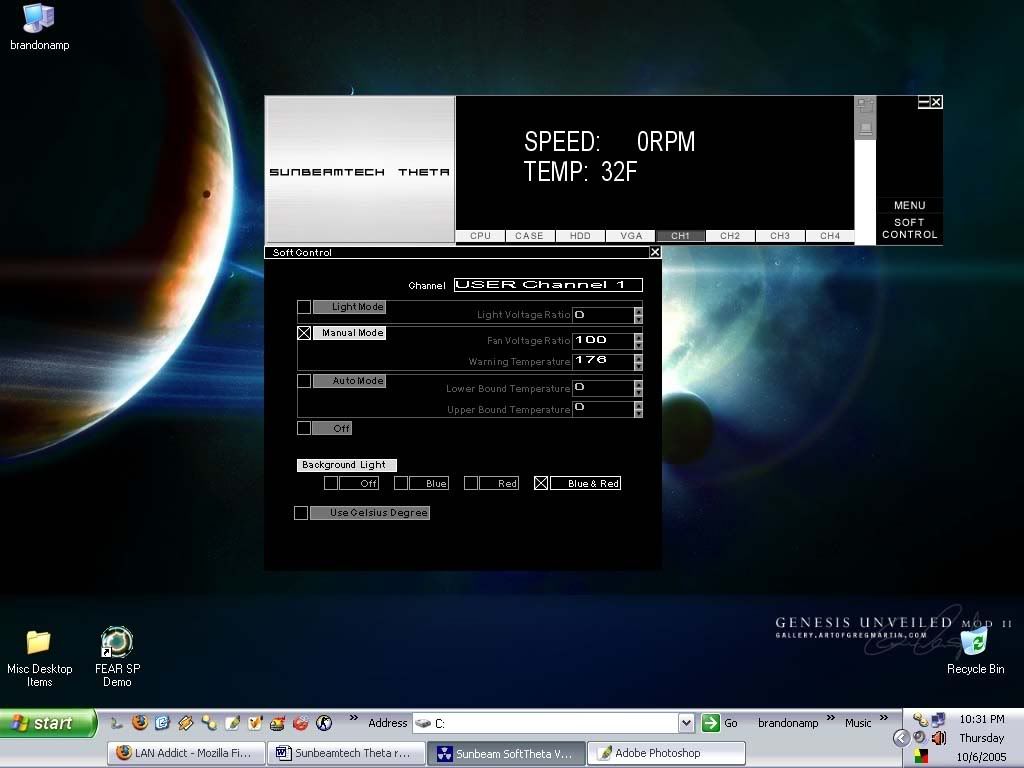Adjust the Fan Voltage Ratio spinner arrows
The width and height of the screenshot is (1024, 768).
tap(638, 341)
